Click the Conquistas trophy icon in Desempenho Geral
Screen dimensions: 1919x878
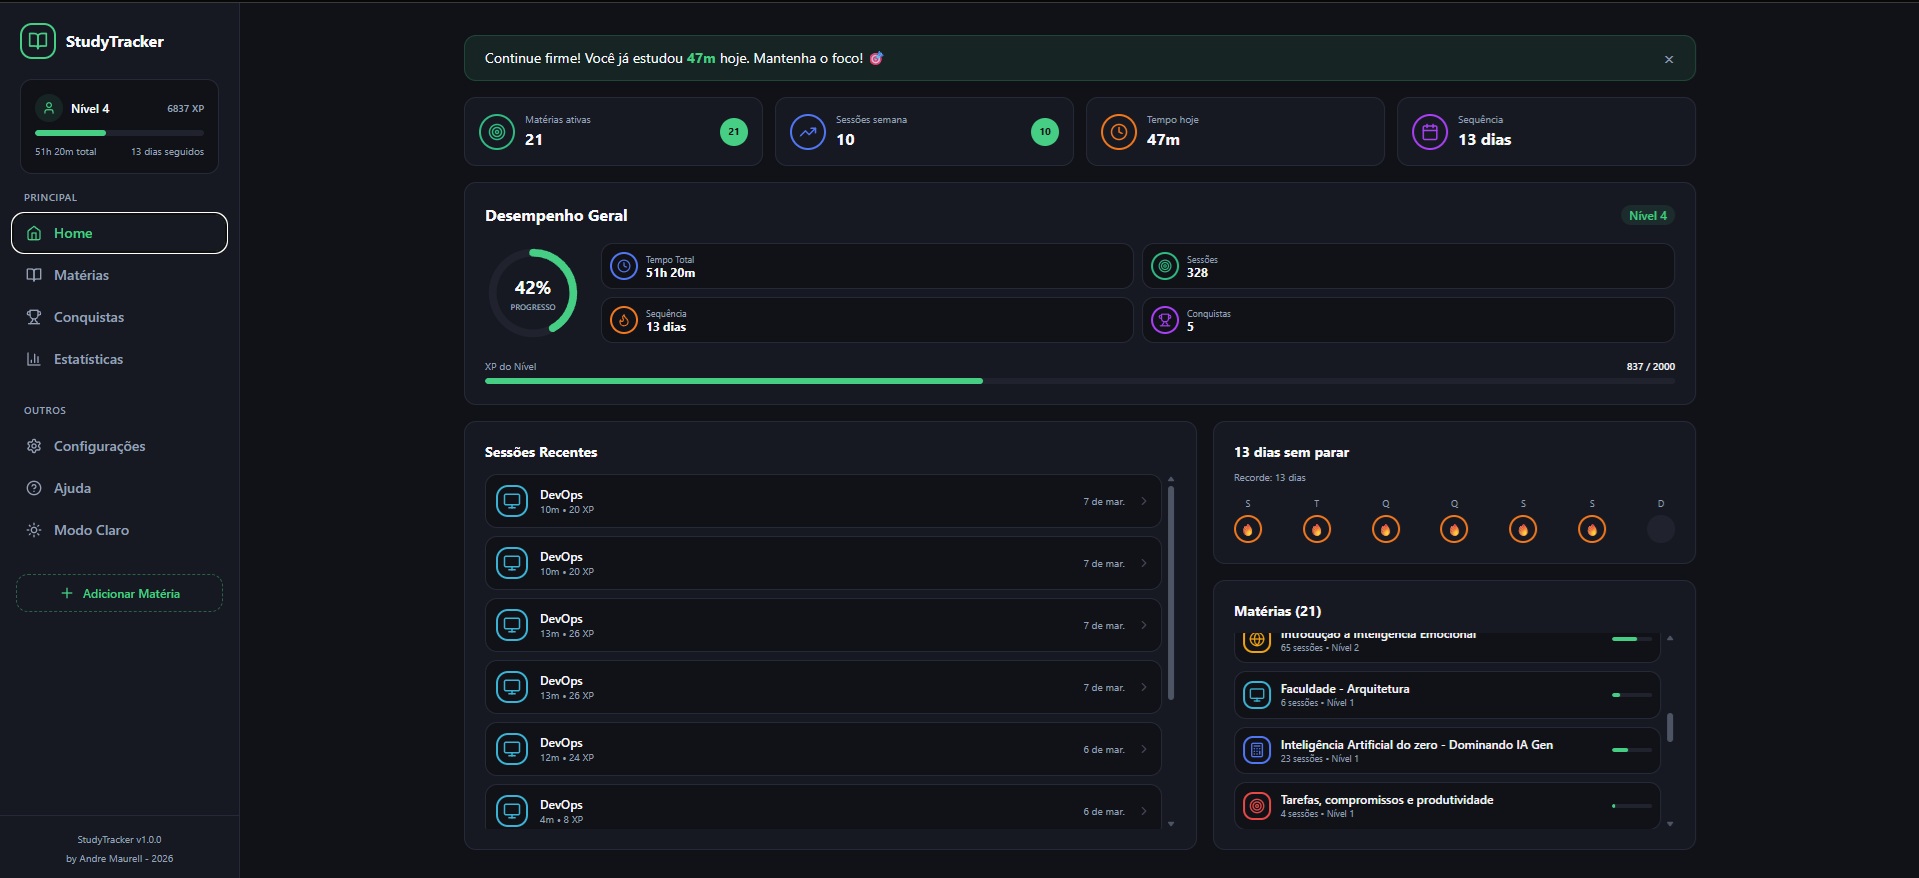click(x=1165, y=320)
